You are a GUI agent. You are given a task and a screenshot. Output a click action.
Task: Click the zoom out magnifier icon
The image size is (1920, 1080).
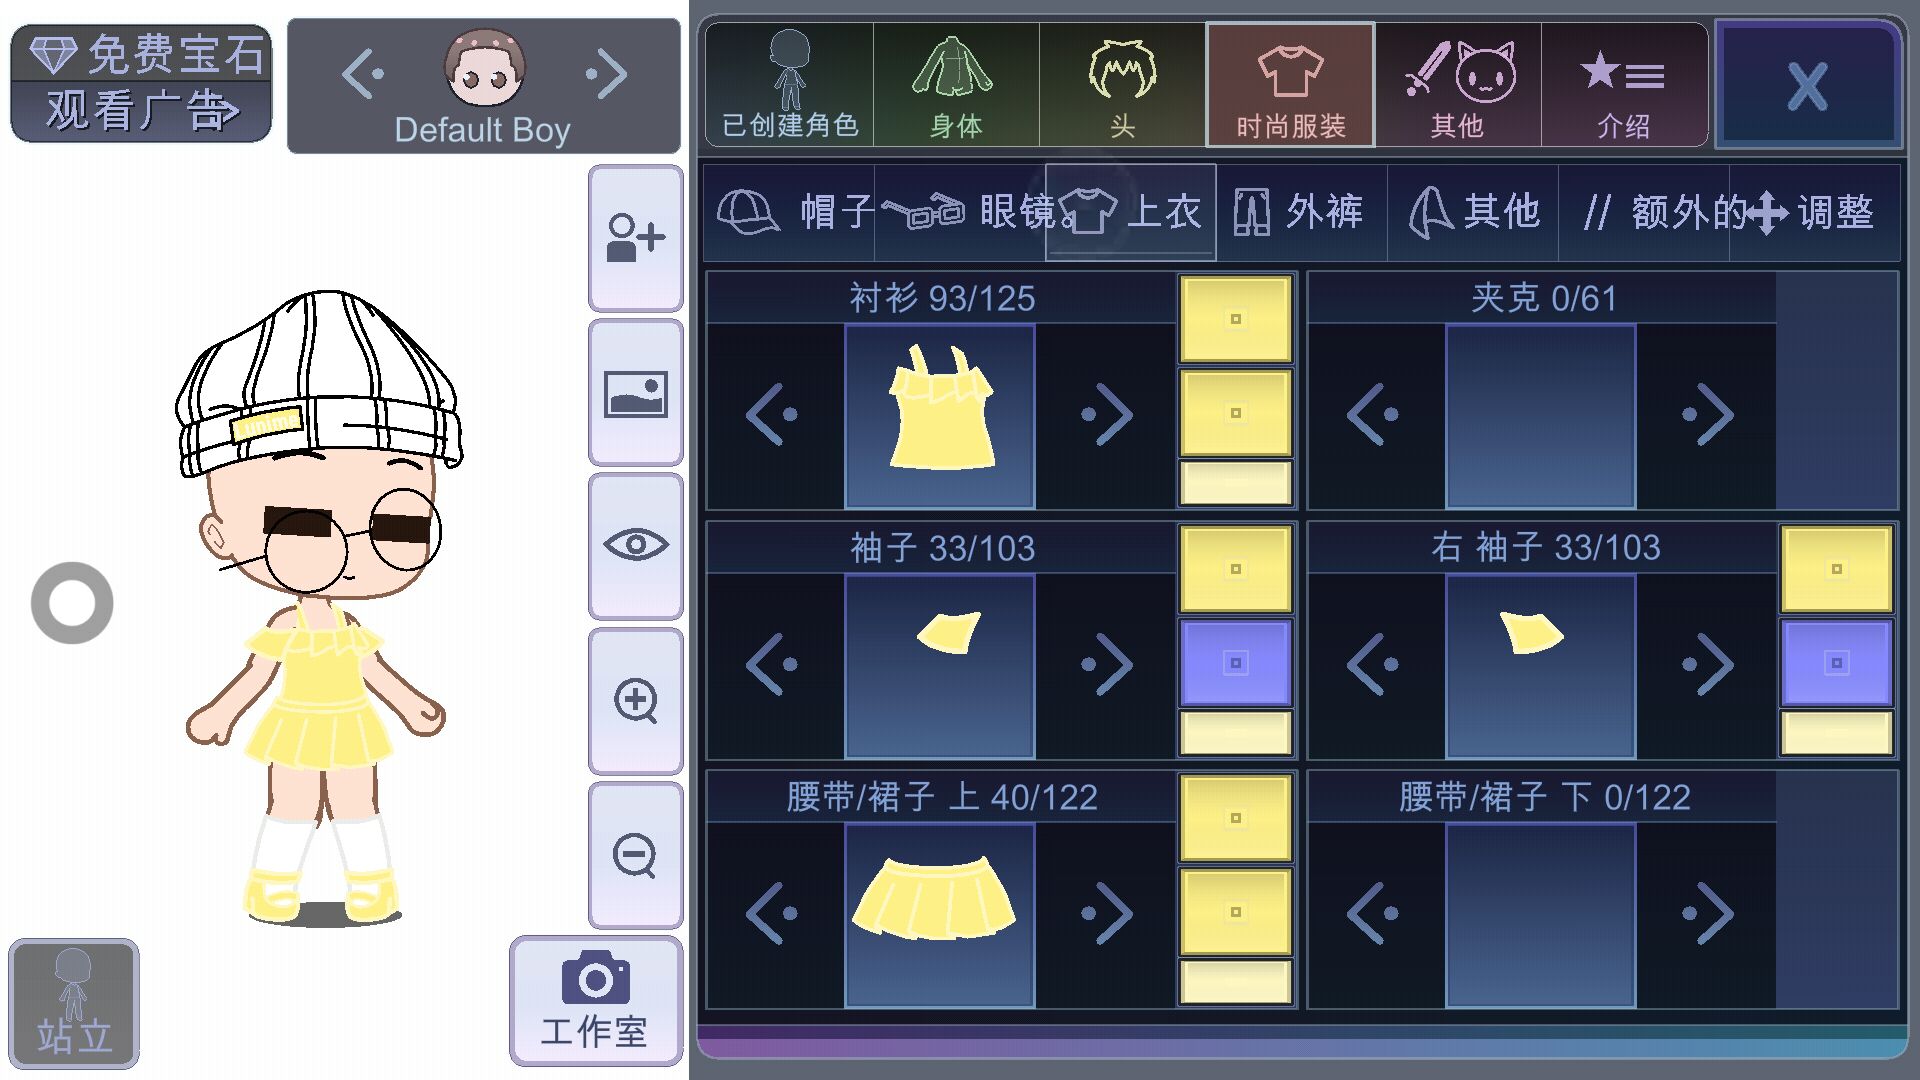point(636,856)
